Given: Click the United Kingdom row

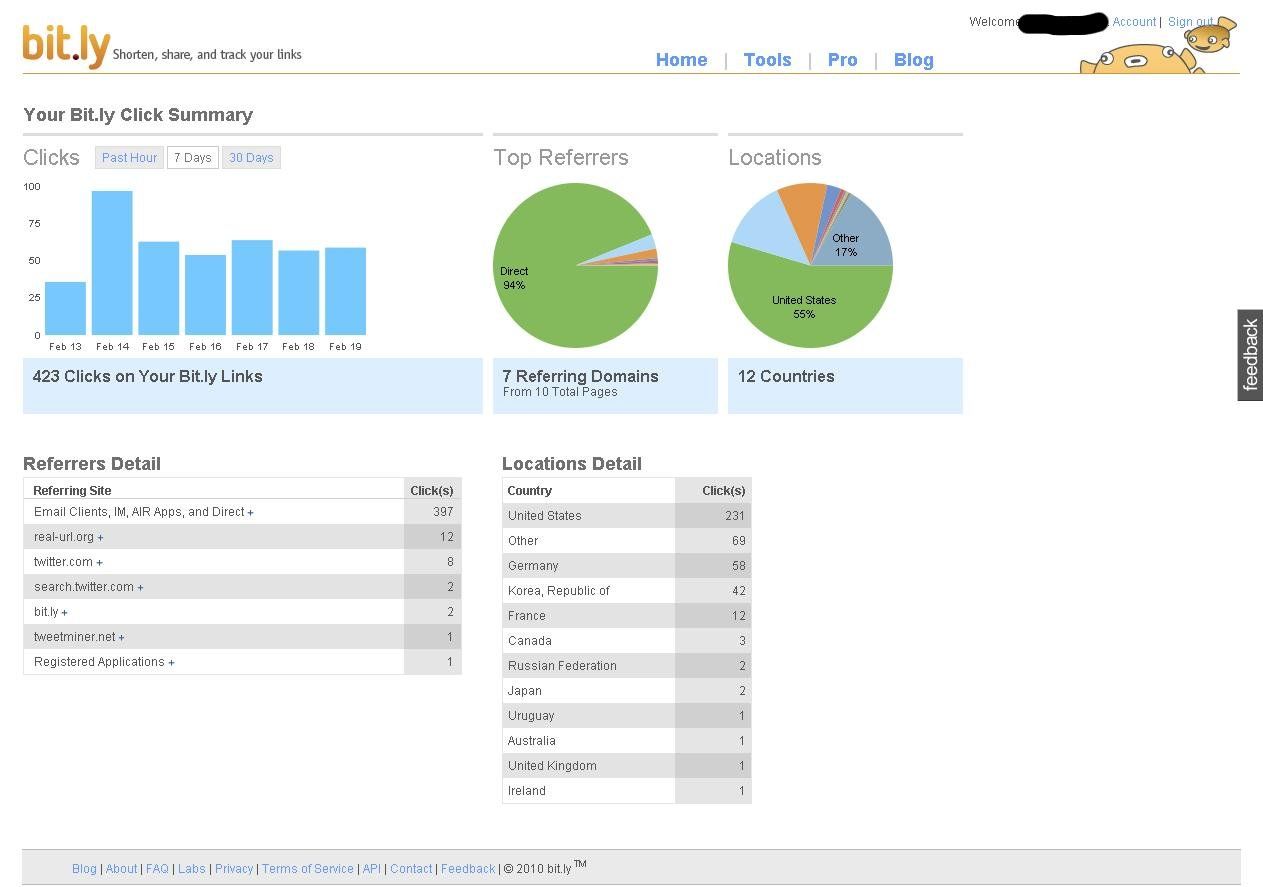Looking at the screenshot, I should click(x=627, y=766).
